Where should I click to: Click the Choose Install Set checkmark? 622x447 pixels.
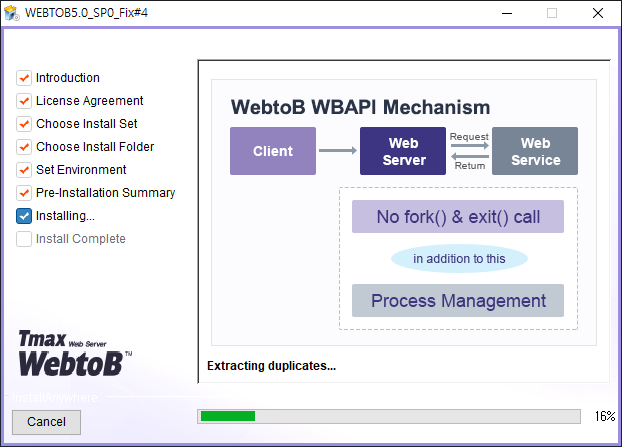[24, 124]
